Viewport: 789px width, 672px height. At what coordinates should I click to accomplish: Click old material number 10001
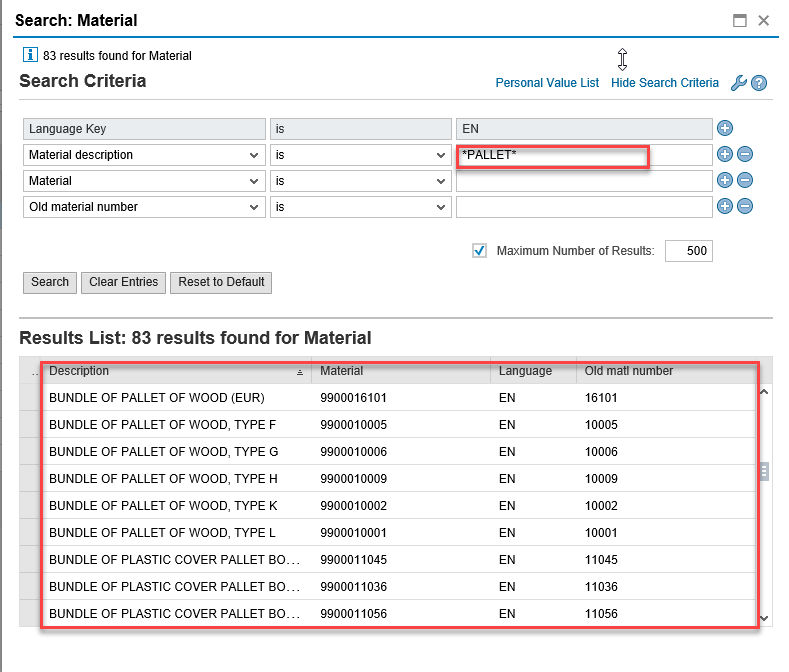pyautogui.click(x=601, y=533)
